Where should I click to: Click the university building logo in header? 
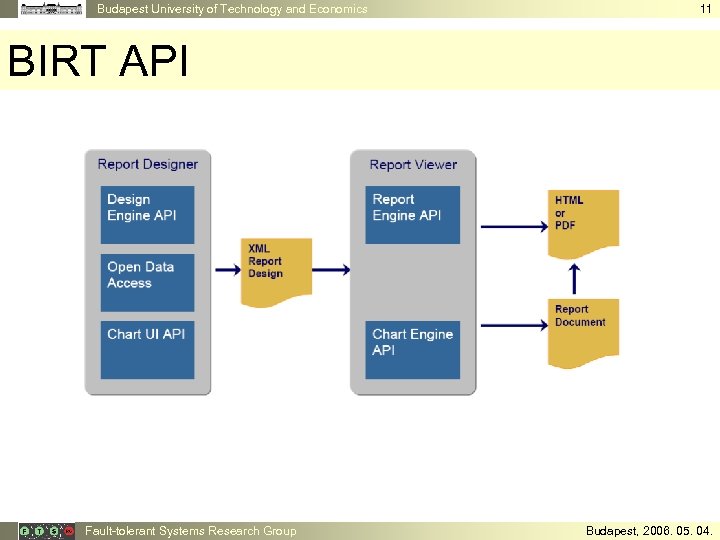(51, 9)
